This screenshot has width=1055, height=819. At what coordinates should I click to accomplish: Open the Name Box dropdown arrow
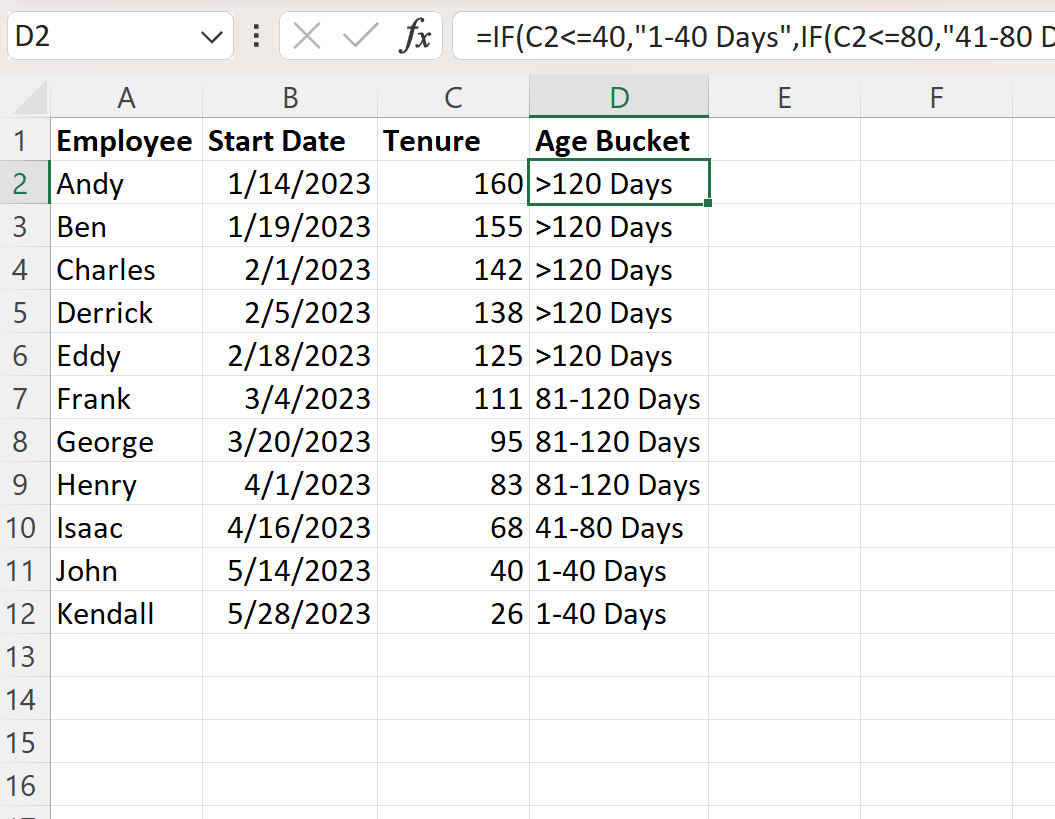(x=211, y=34)
